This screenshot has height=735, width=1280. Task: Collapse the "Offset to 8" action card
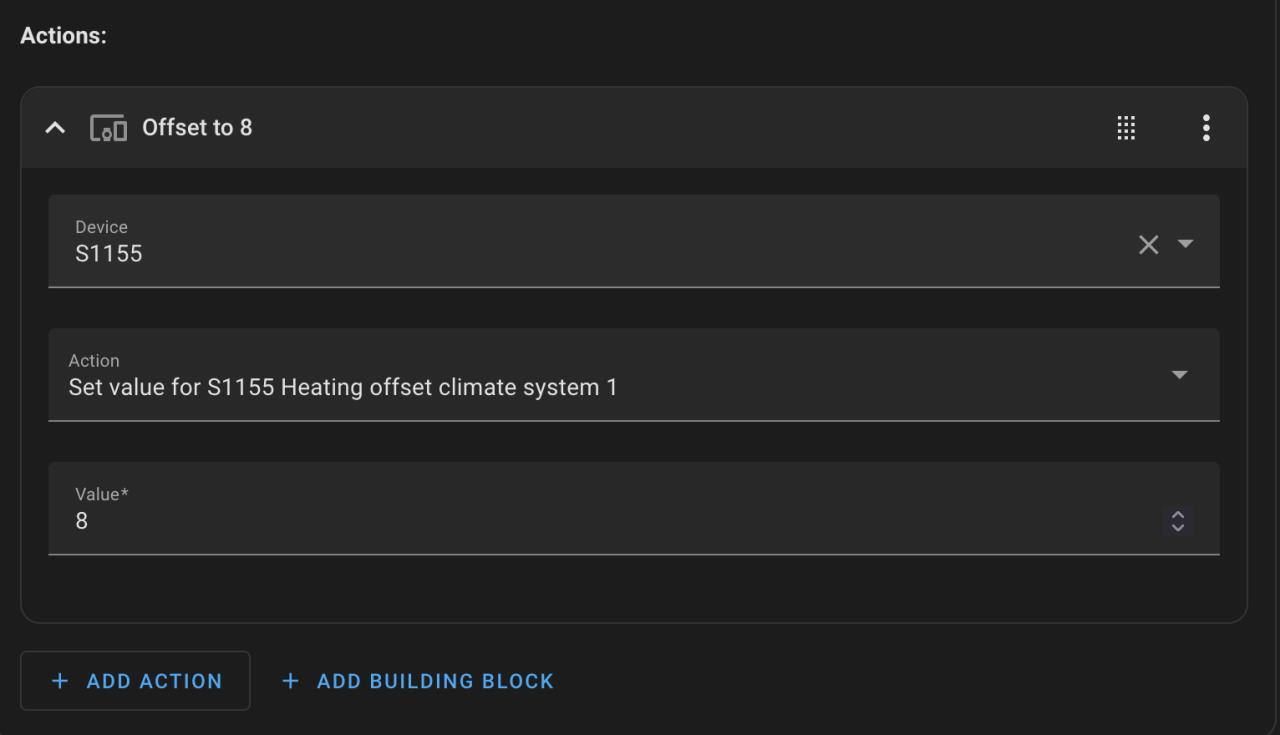pyautogui.click(x=56, y=128)
